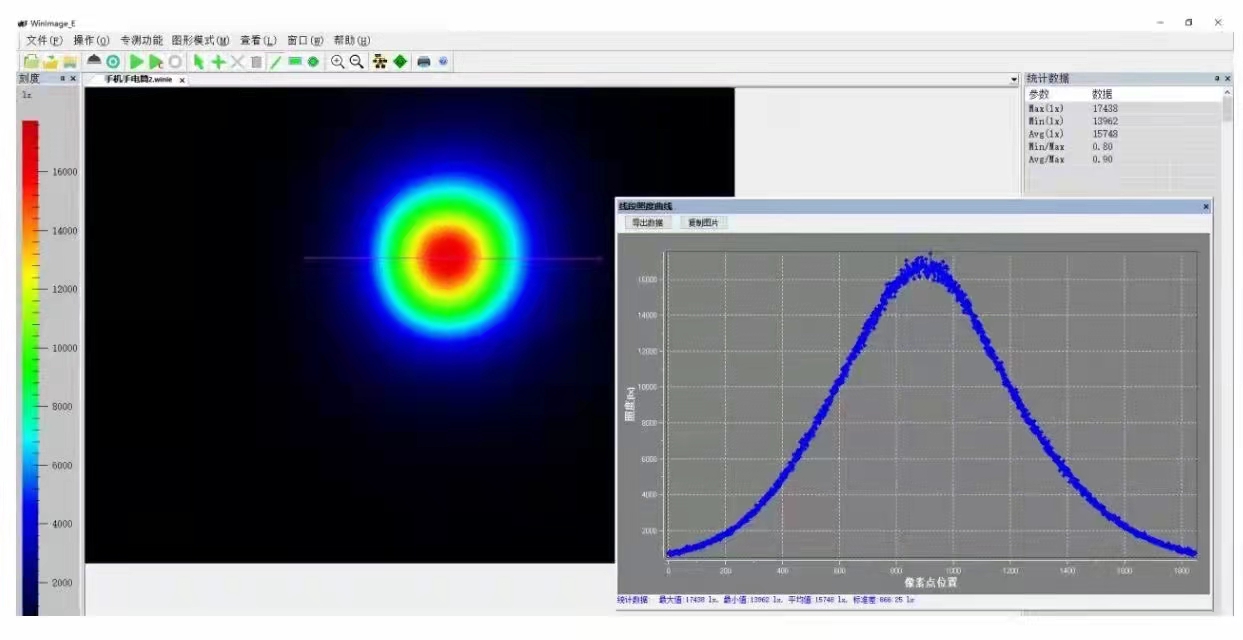Pin the 刻度 scale panel

click(62, 78)
